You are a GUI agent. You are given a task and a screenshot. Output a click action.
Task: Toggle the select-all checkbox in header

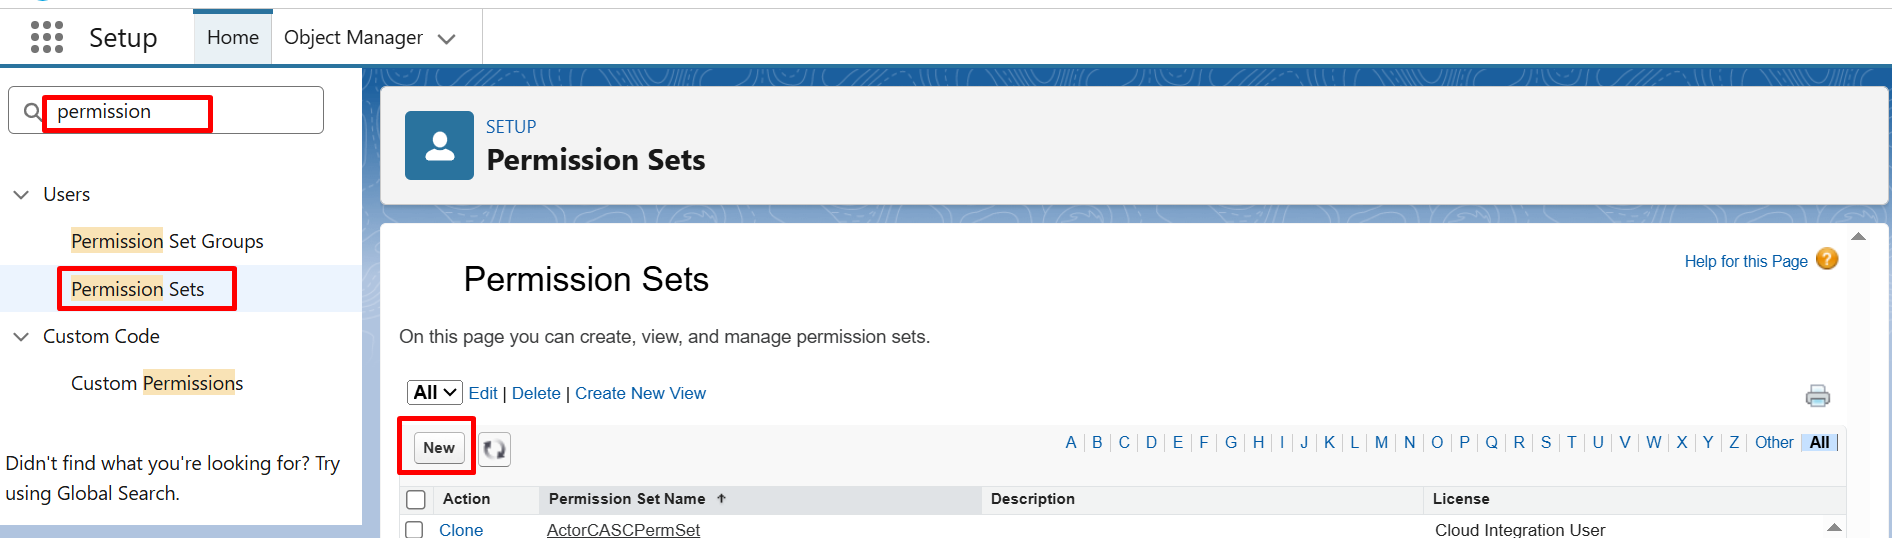tap(416, 499)
